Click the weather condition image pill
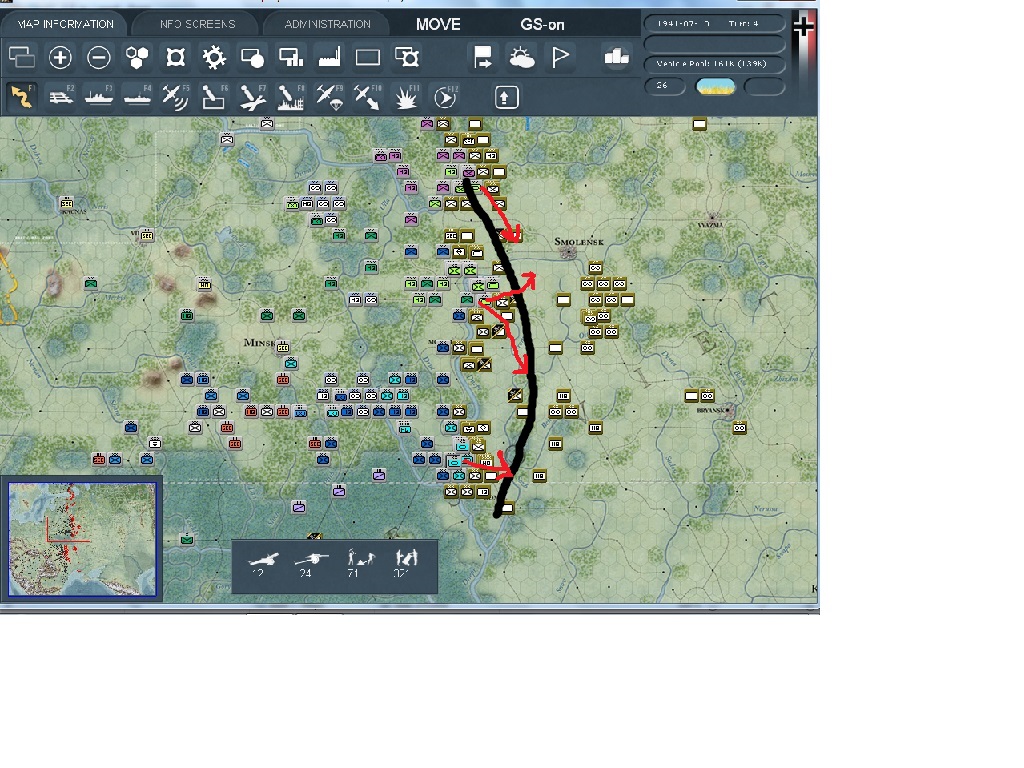Image resolution: width=1024 pixels, height=768 pixels. click(x=716, y=86)
